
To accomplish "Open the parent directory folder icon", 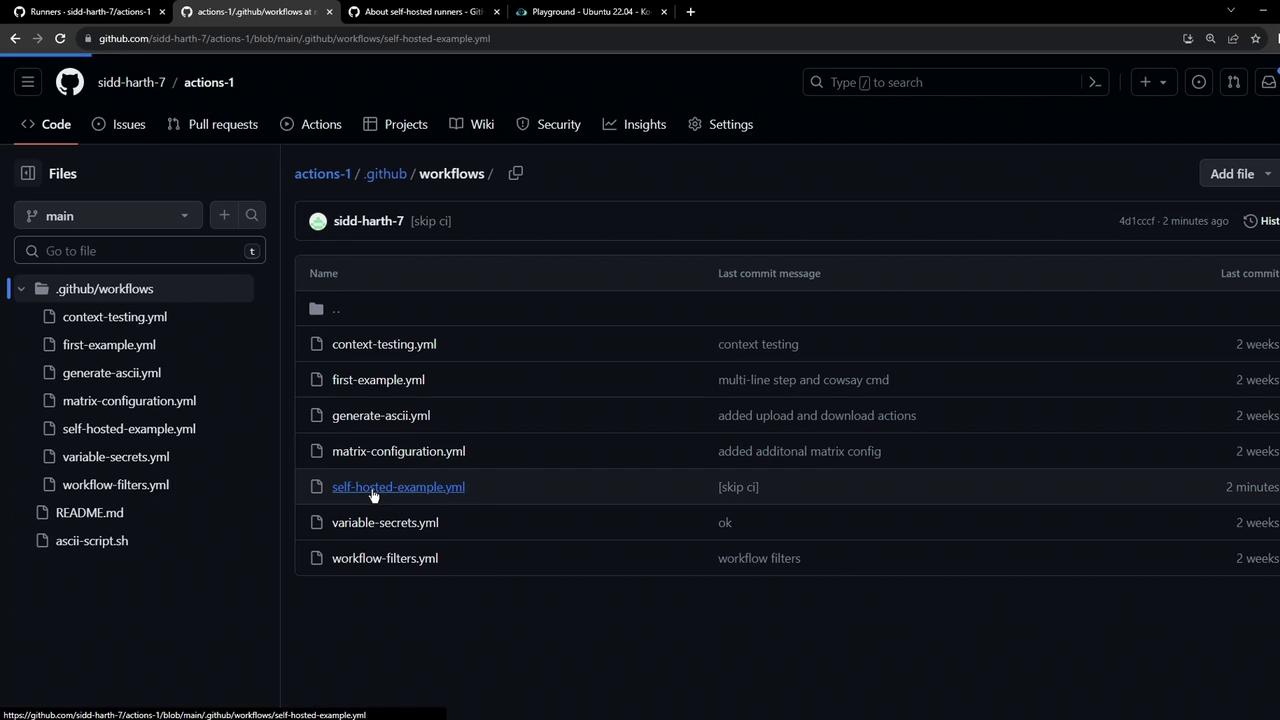I will tap(317, 309).
